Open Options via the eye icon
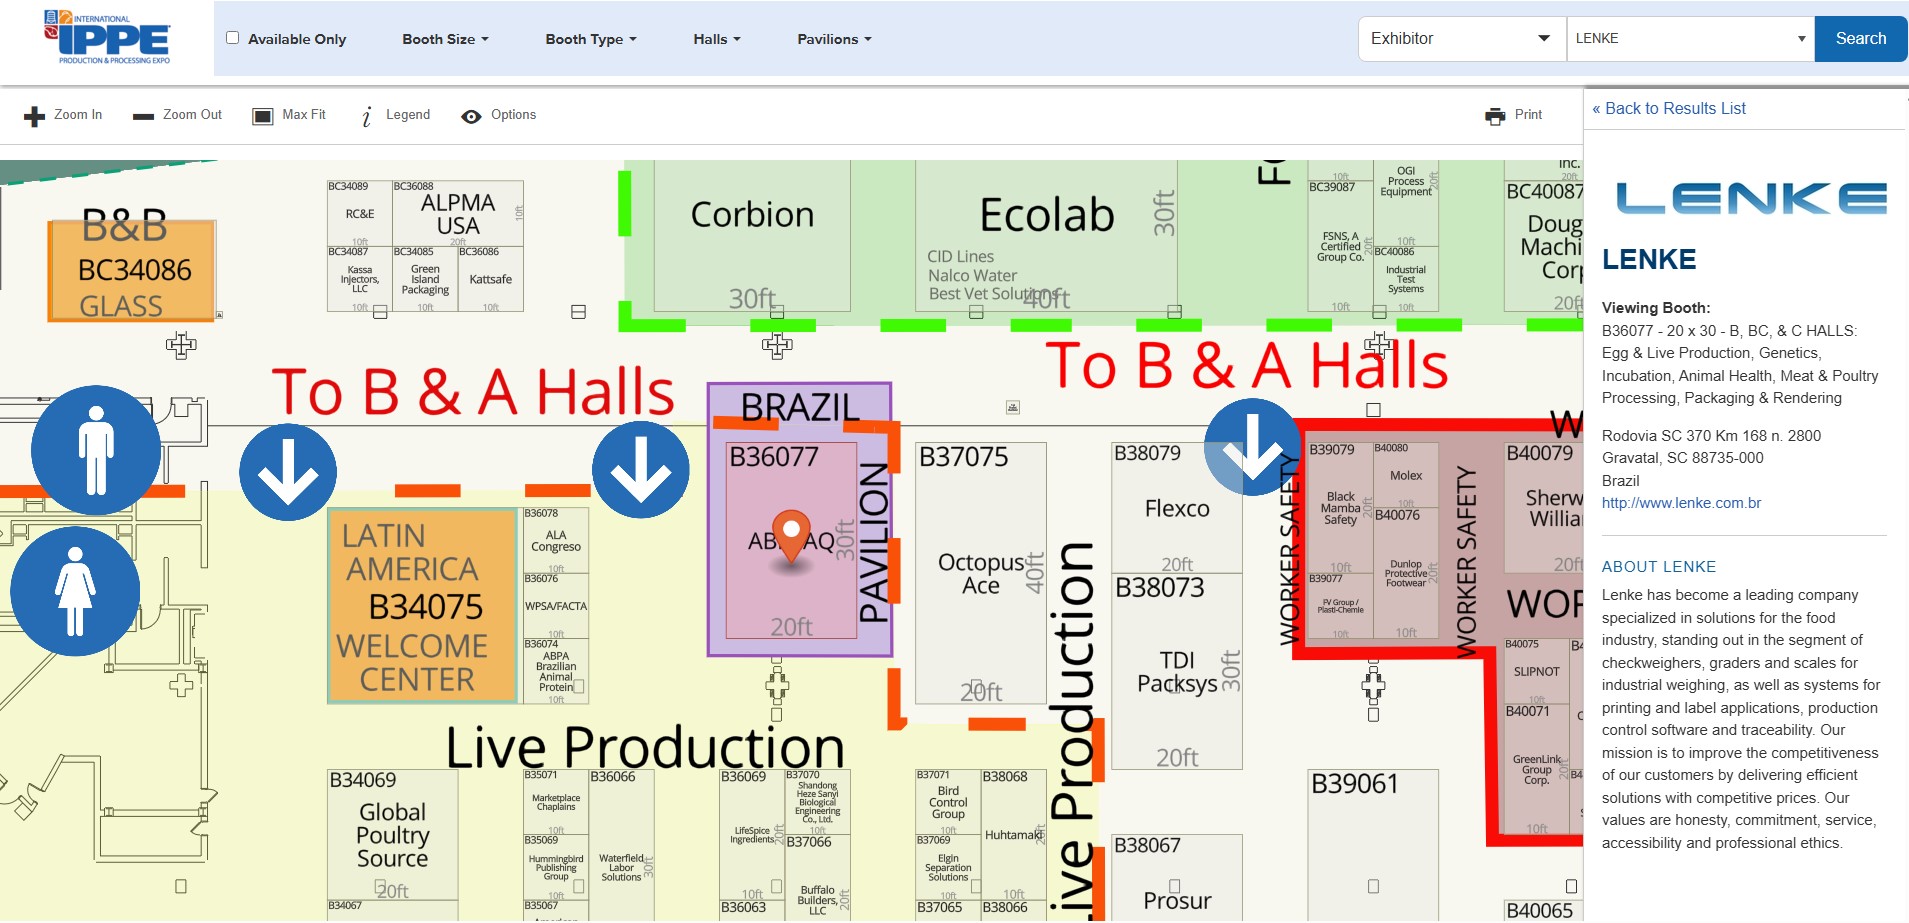The height and width of the screenshot is (923, 1909). coord(471,116)
